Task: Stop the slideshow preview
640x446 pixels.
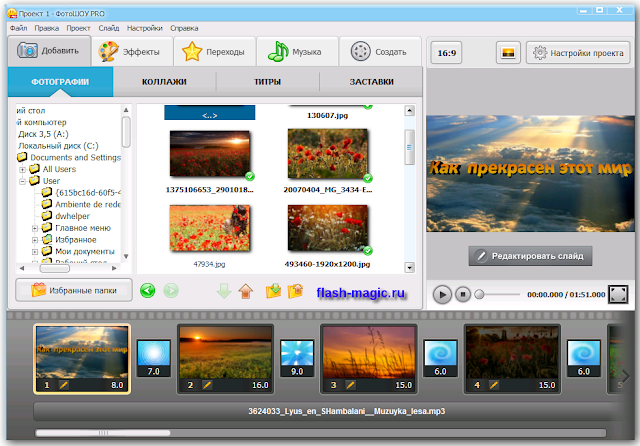Action: tap(463, 294)
